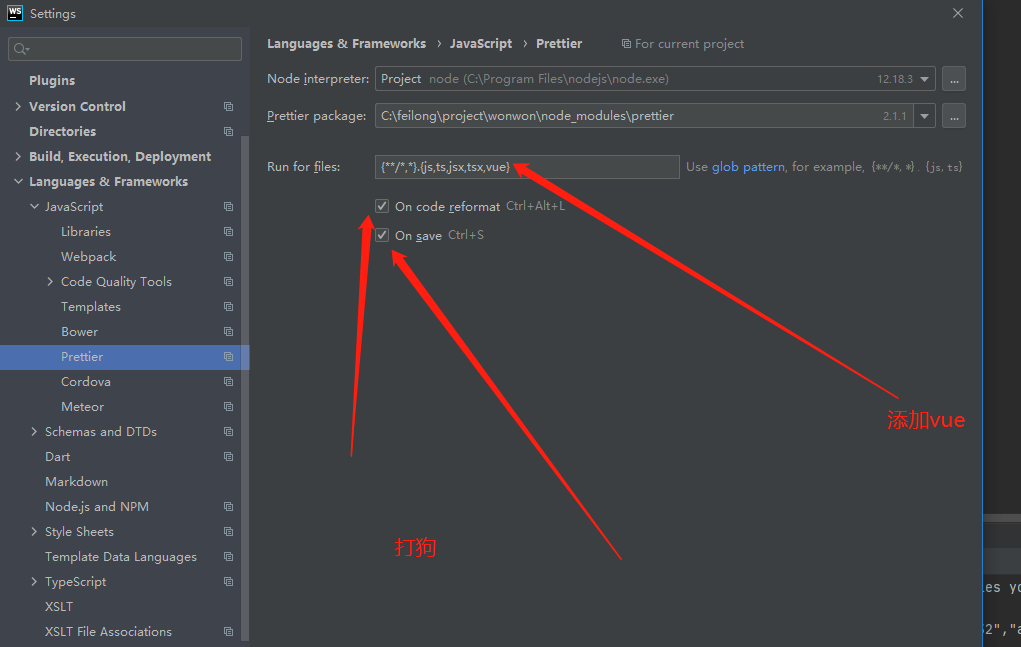Click project-level icon beside Libraries
This screenshot has height=647, width=1021.
(x=229, y=232)
